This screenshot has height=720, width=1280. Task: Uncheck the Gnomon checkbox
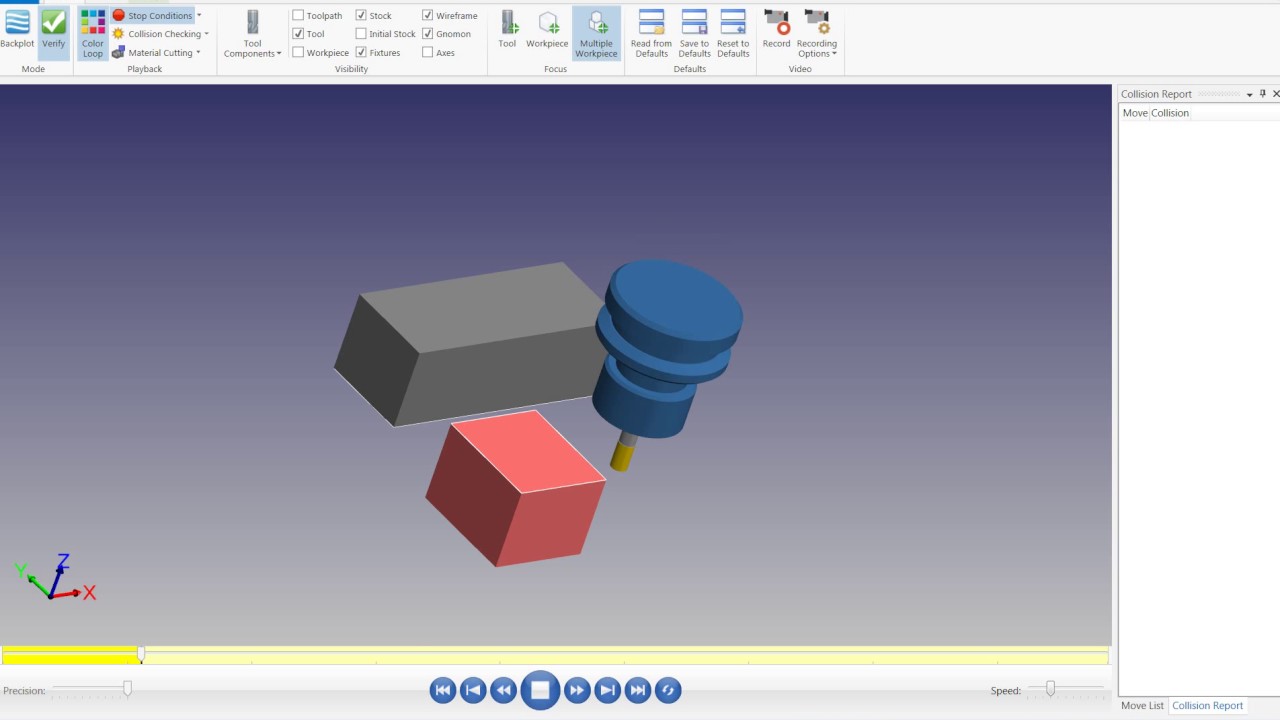coord(428,34)
